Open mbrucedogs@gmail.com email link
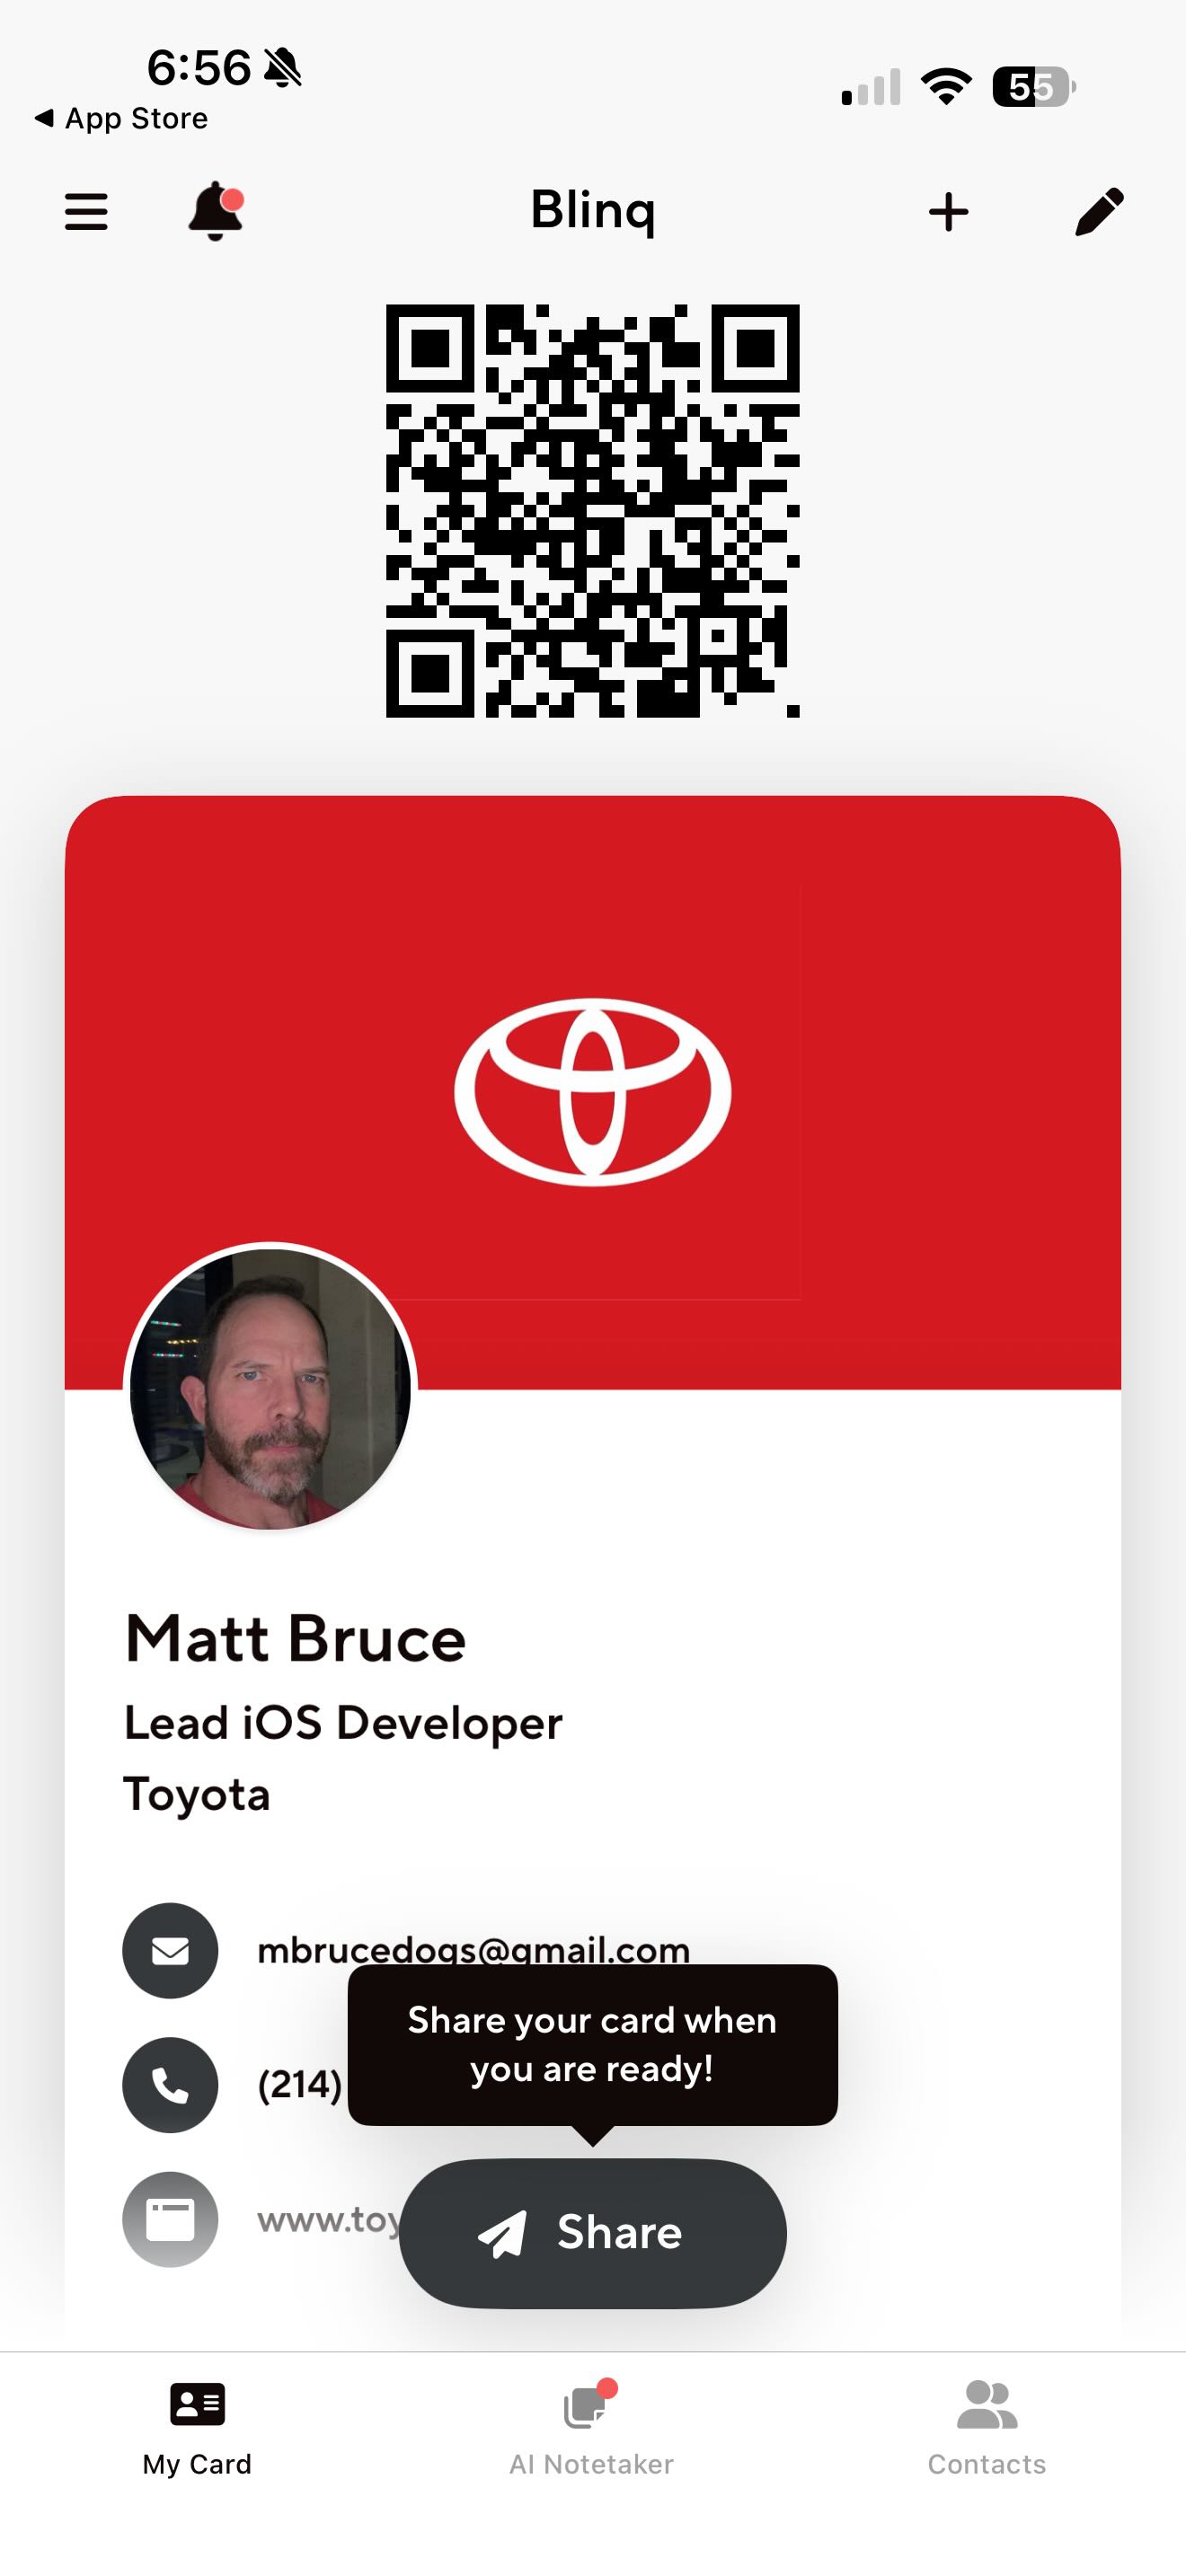This screenshot has width=1186, height=2576. [474, 1949]
